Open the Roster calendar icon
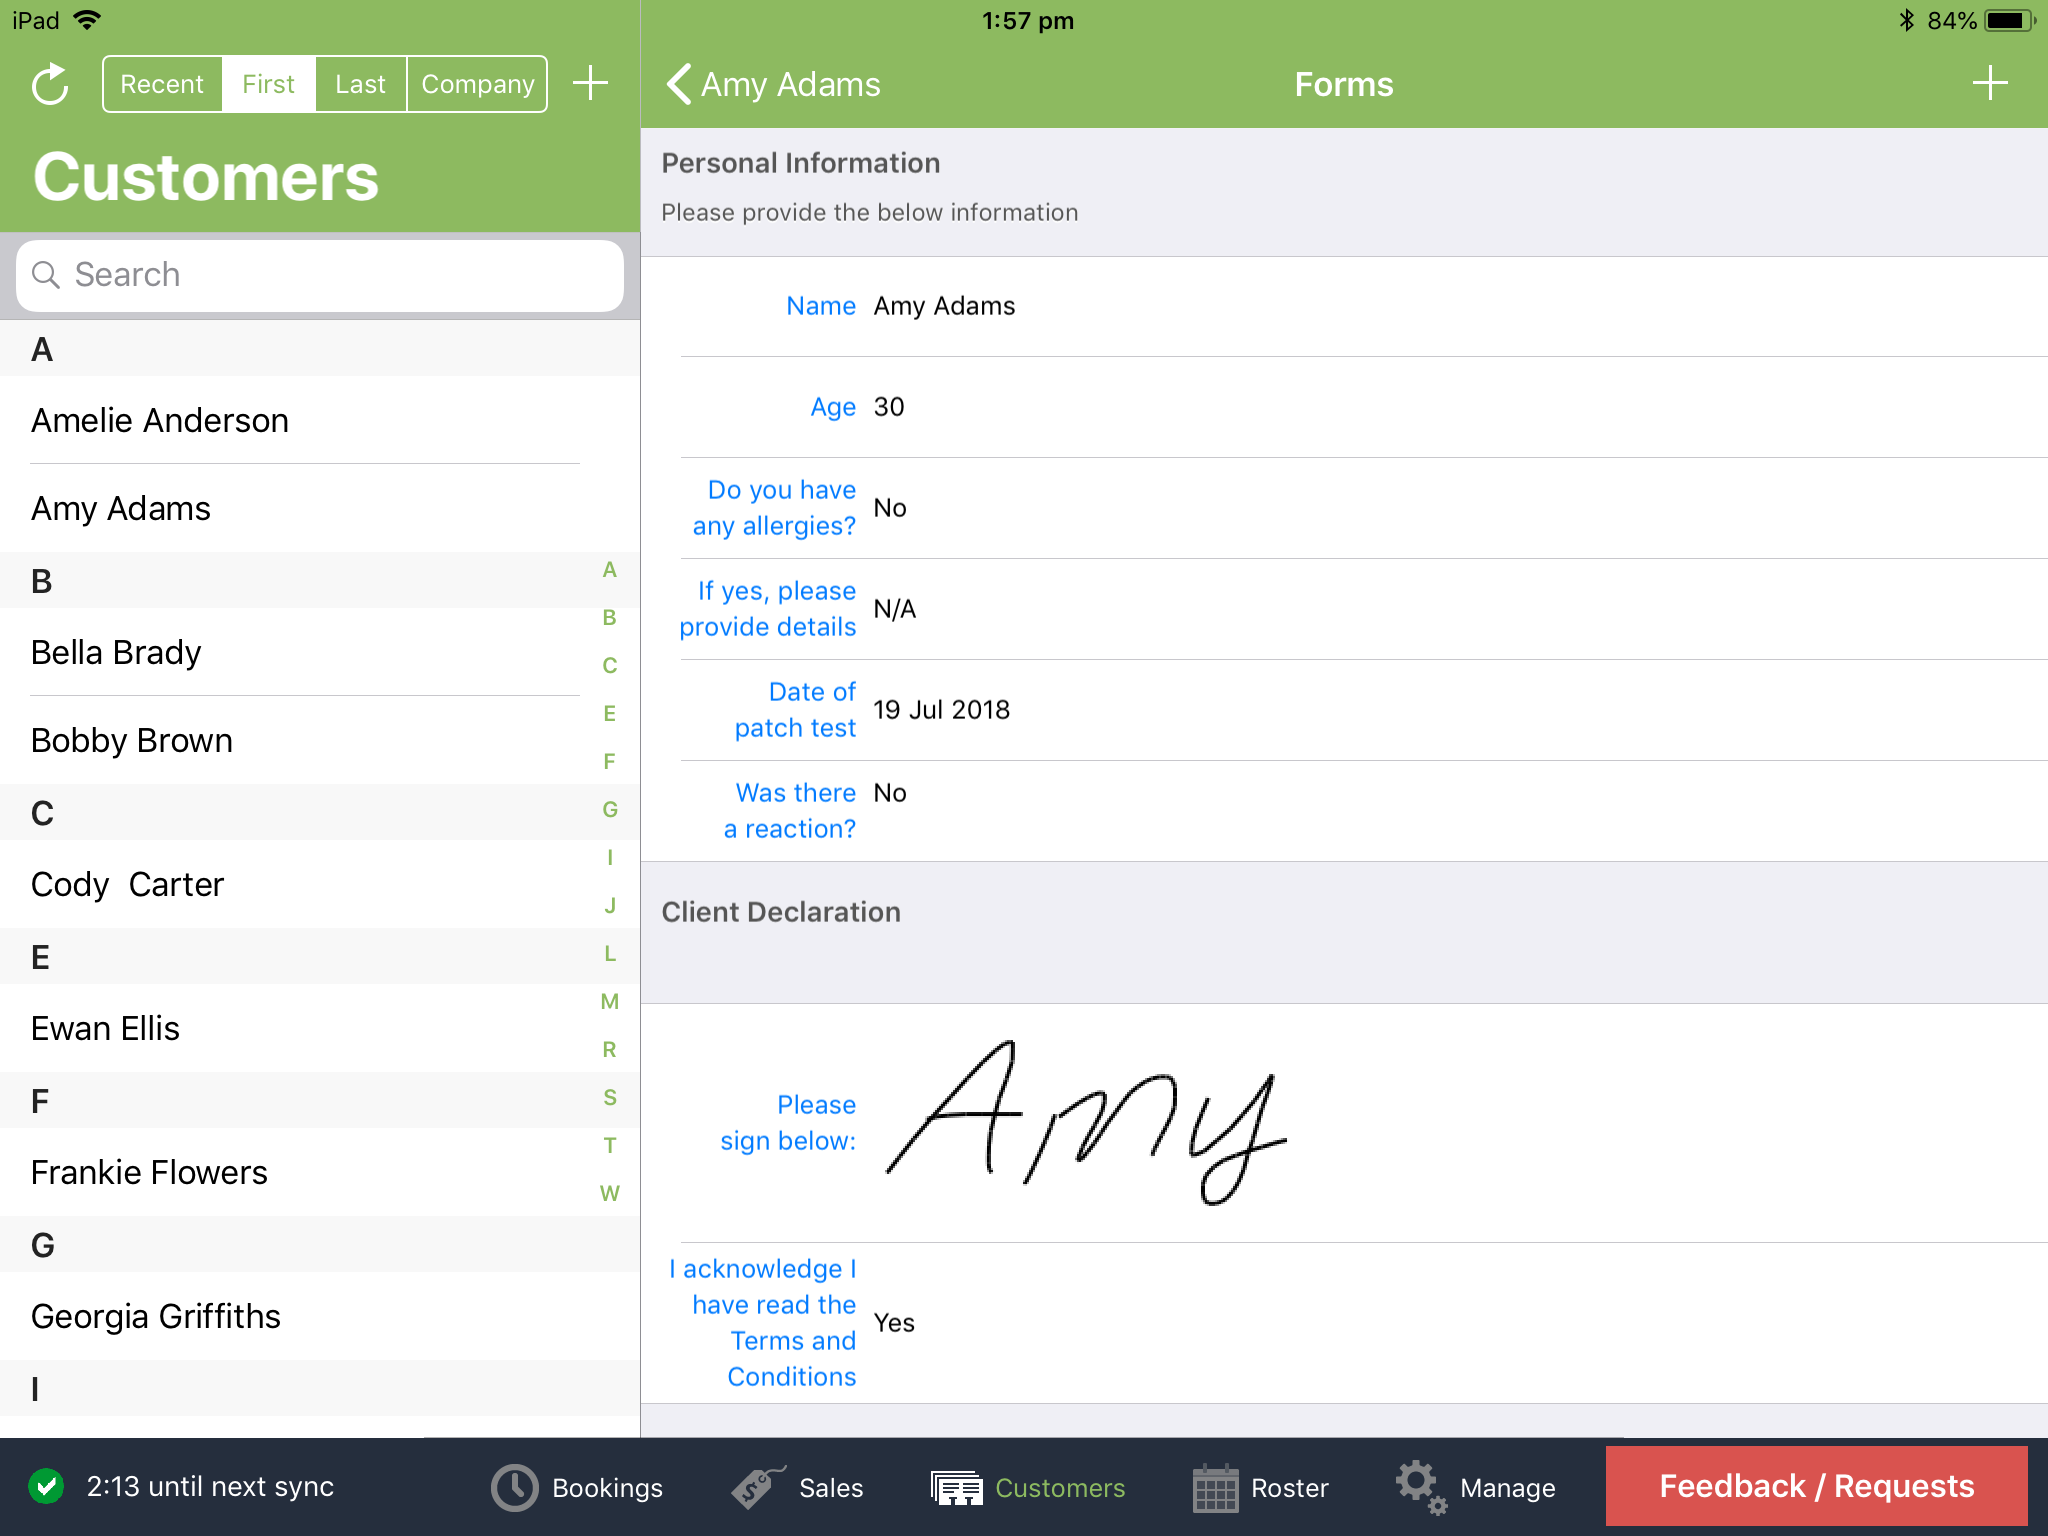 click(x=1215, y=1487)
